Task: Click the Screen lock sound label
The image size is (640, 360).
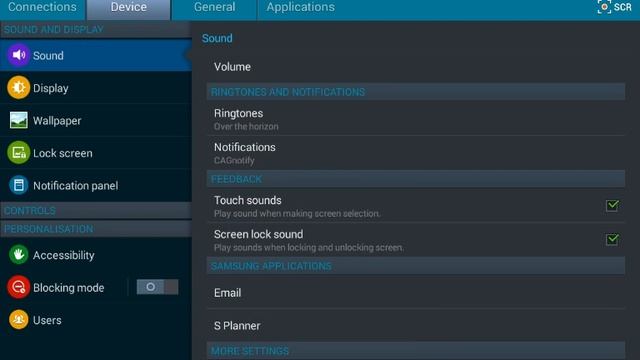Action: 258,234
